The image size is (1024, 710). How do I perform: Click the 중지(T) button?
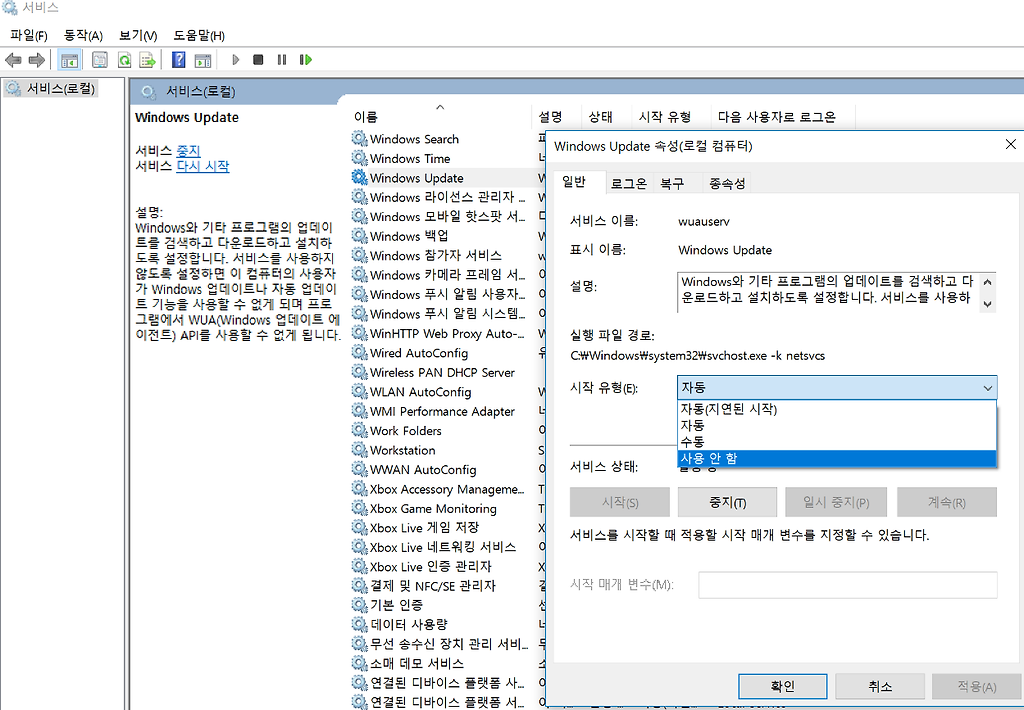727,502
